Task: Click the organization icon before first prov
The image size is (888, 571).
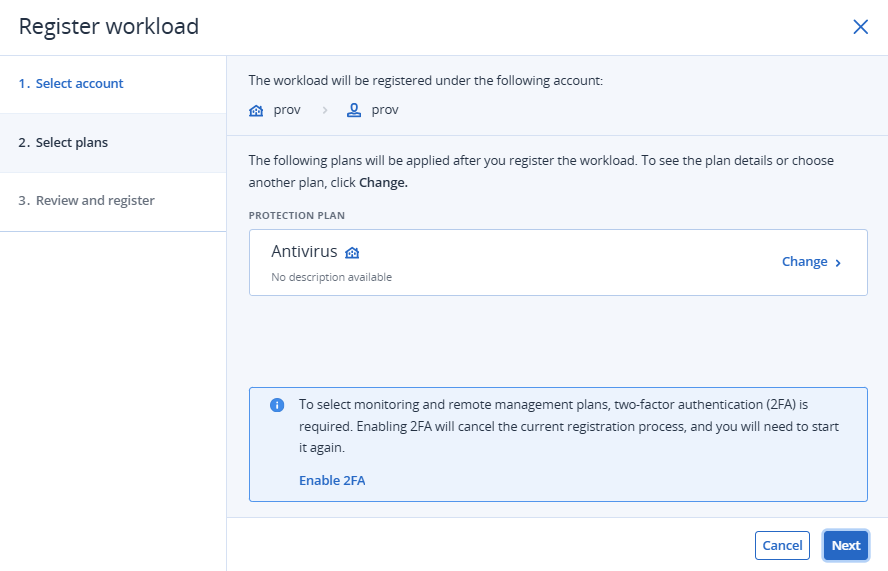Action: coord(256,110)
